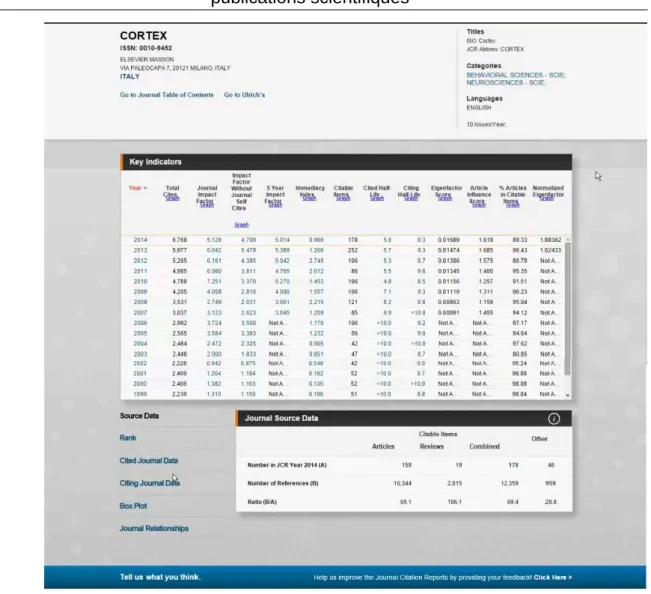Click the feedback 'Click Here >' link
Viewport: 651px width, 594px height.
[x=553, y=577]
